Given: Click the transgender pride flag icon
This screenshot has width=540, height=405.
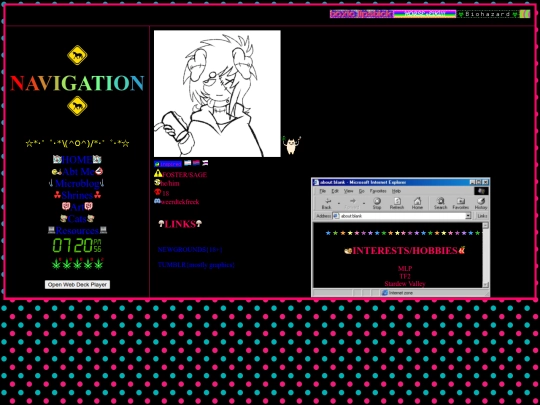Looking at the screenshot, I should (187, 163).
